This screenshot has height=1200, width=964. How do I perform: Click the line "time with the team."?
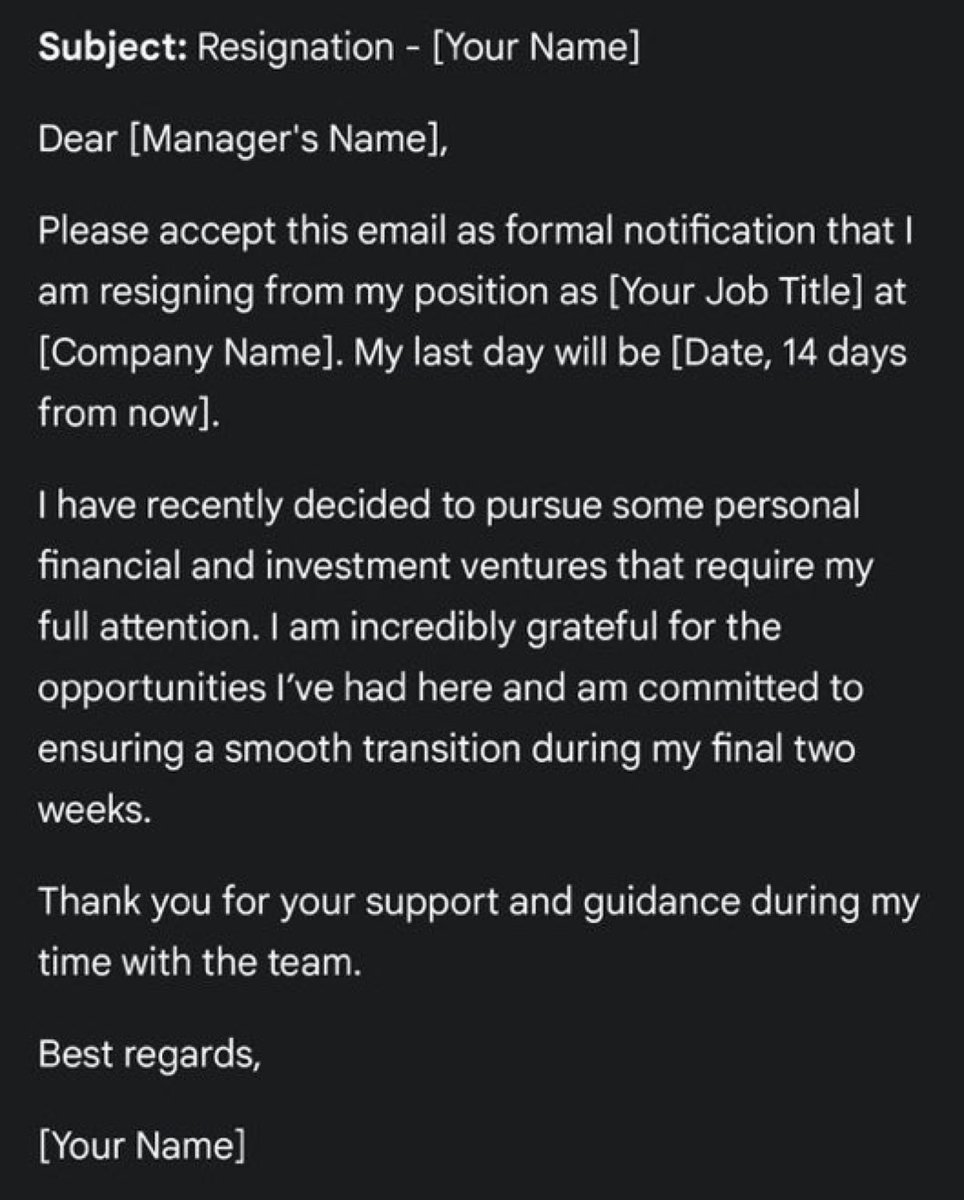click(x=197, y=963)
